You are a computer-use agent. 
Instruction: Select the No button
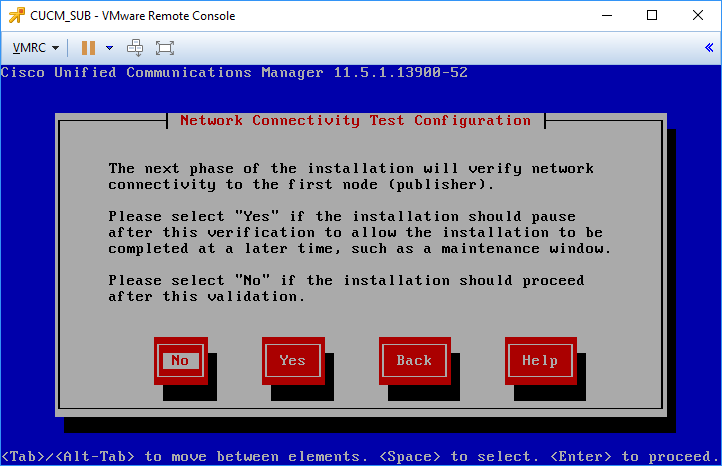pyautogui.click(x=180, y=361)
